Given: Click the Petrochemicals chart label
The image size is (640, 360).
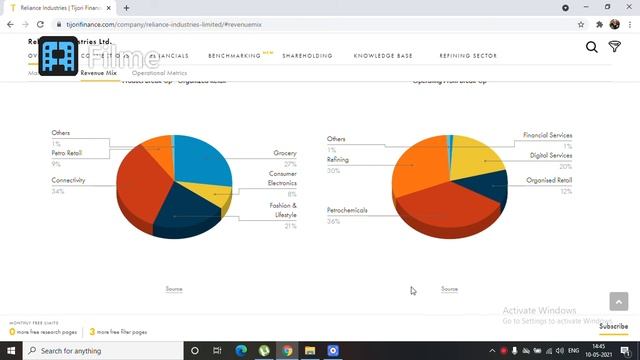Looking at the screenshot, I should pyautogui.click(x=347, y=210).
